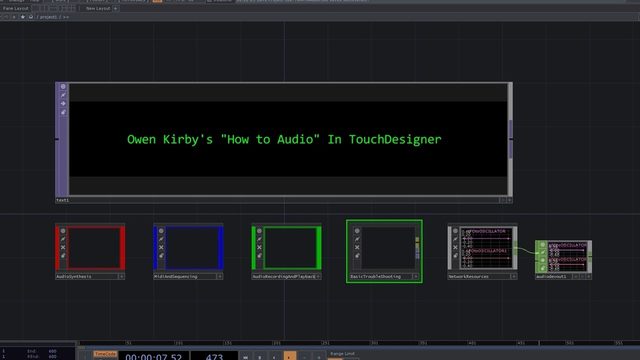Click the BasicTroubleShooting name label

[376, 277]
